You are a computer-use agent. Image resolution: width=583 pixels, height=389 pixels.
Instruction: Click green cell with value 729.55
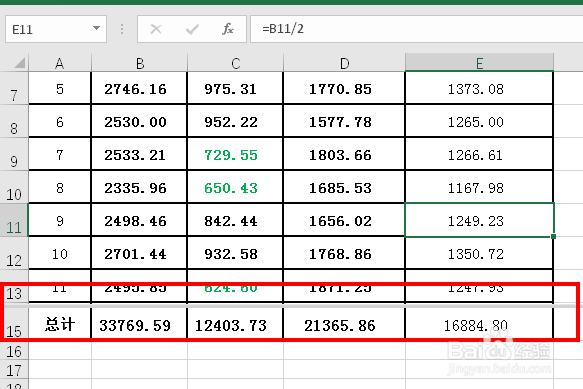point(235,154)
